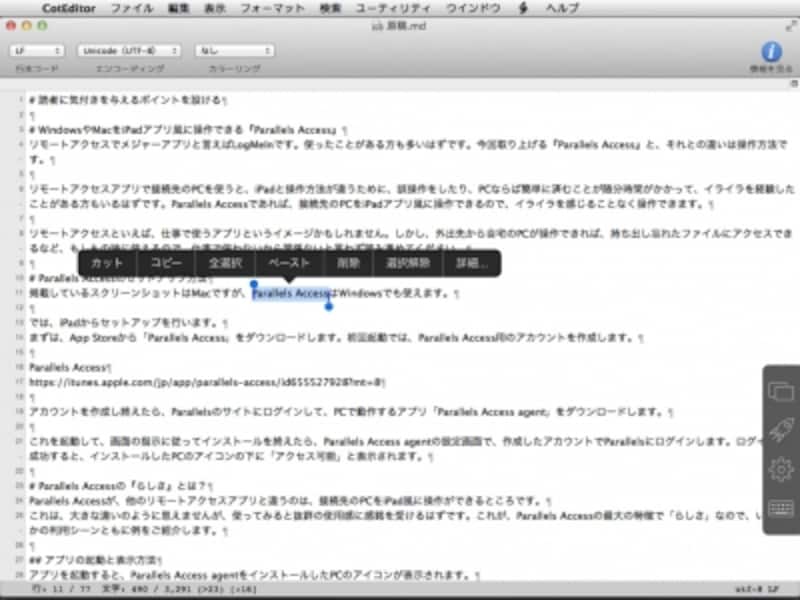Click the highlighted 'Parallels Access' selected text
800x600 pixels.
291,293
